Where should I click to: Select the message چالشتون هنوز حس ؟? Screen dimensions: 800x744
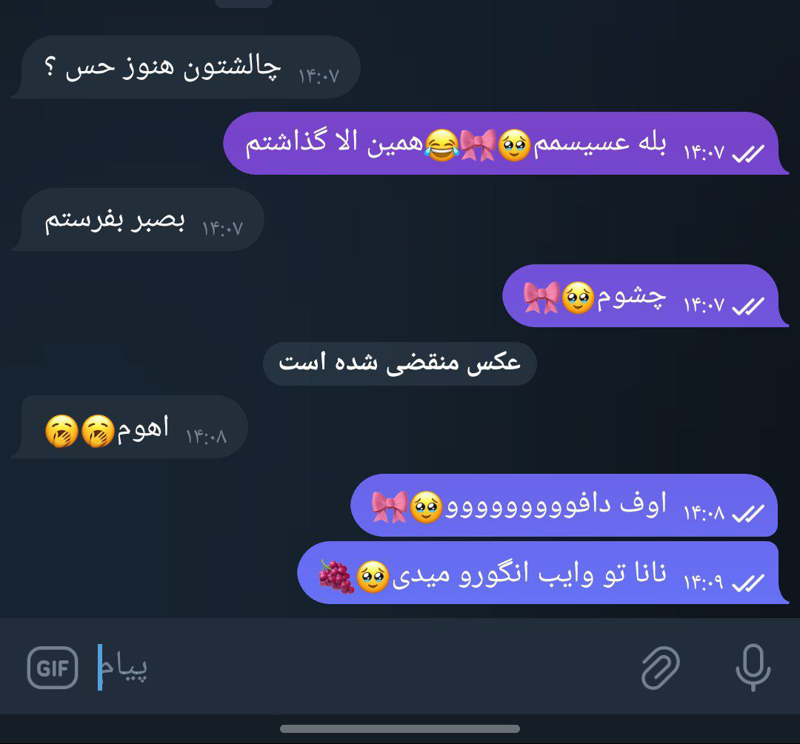point(186,67)
